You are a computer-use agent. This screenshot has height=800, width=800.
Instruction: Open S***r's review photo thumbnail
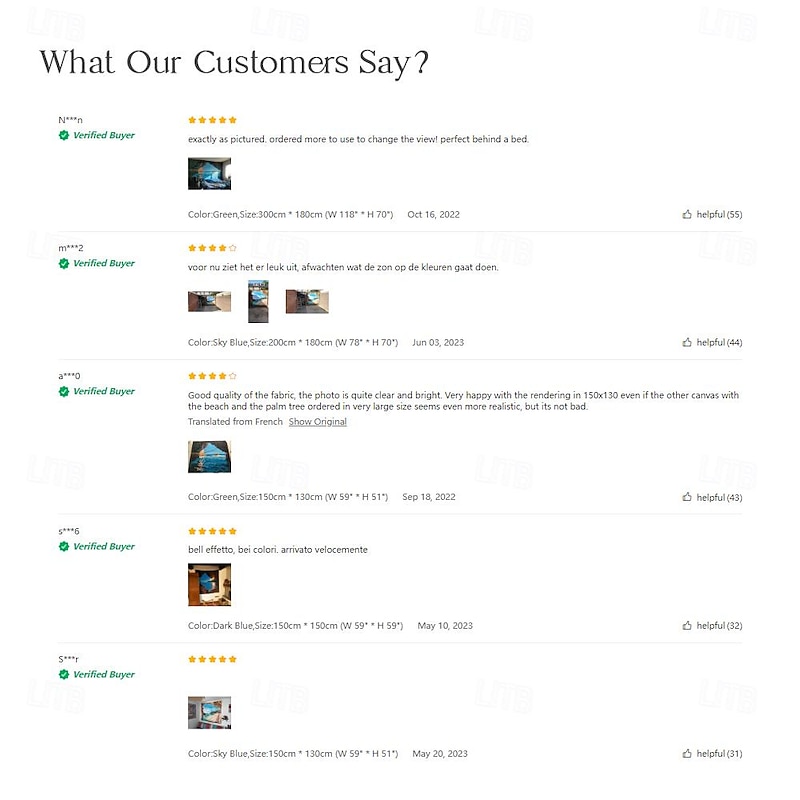coord(209,712)
